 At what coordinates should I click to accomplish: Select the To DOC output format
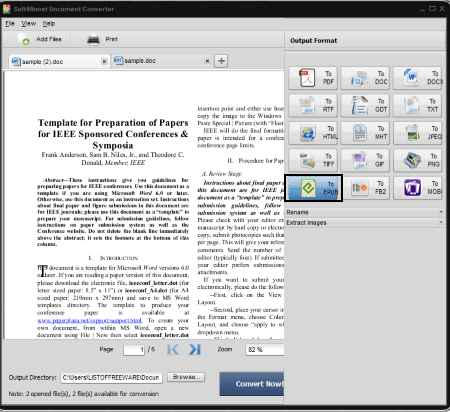click(x=365, y=78)
